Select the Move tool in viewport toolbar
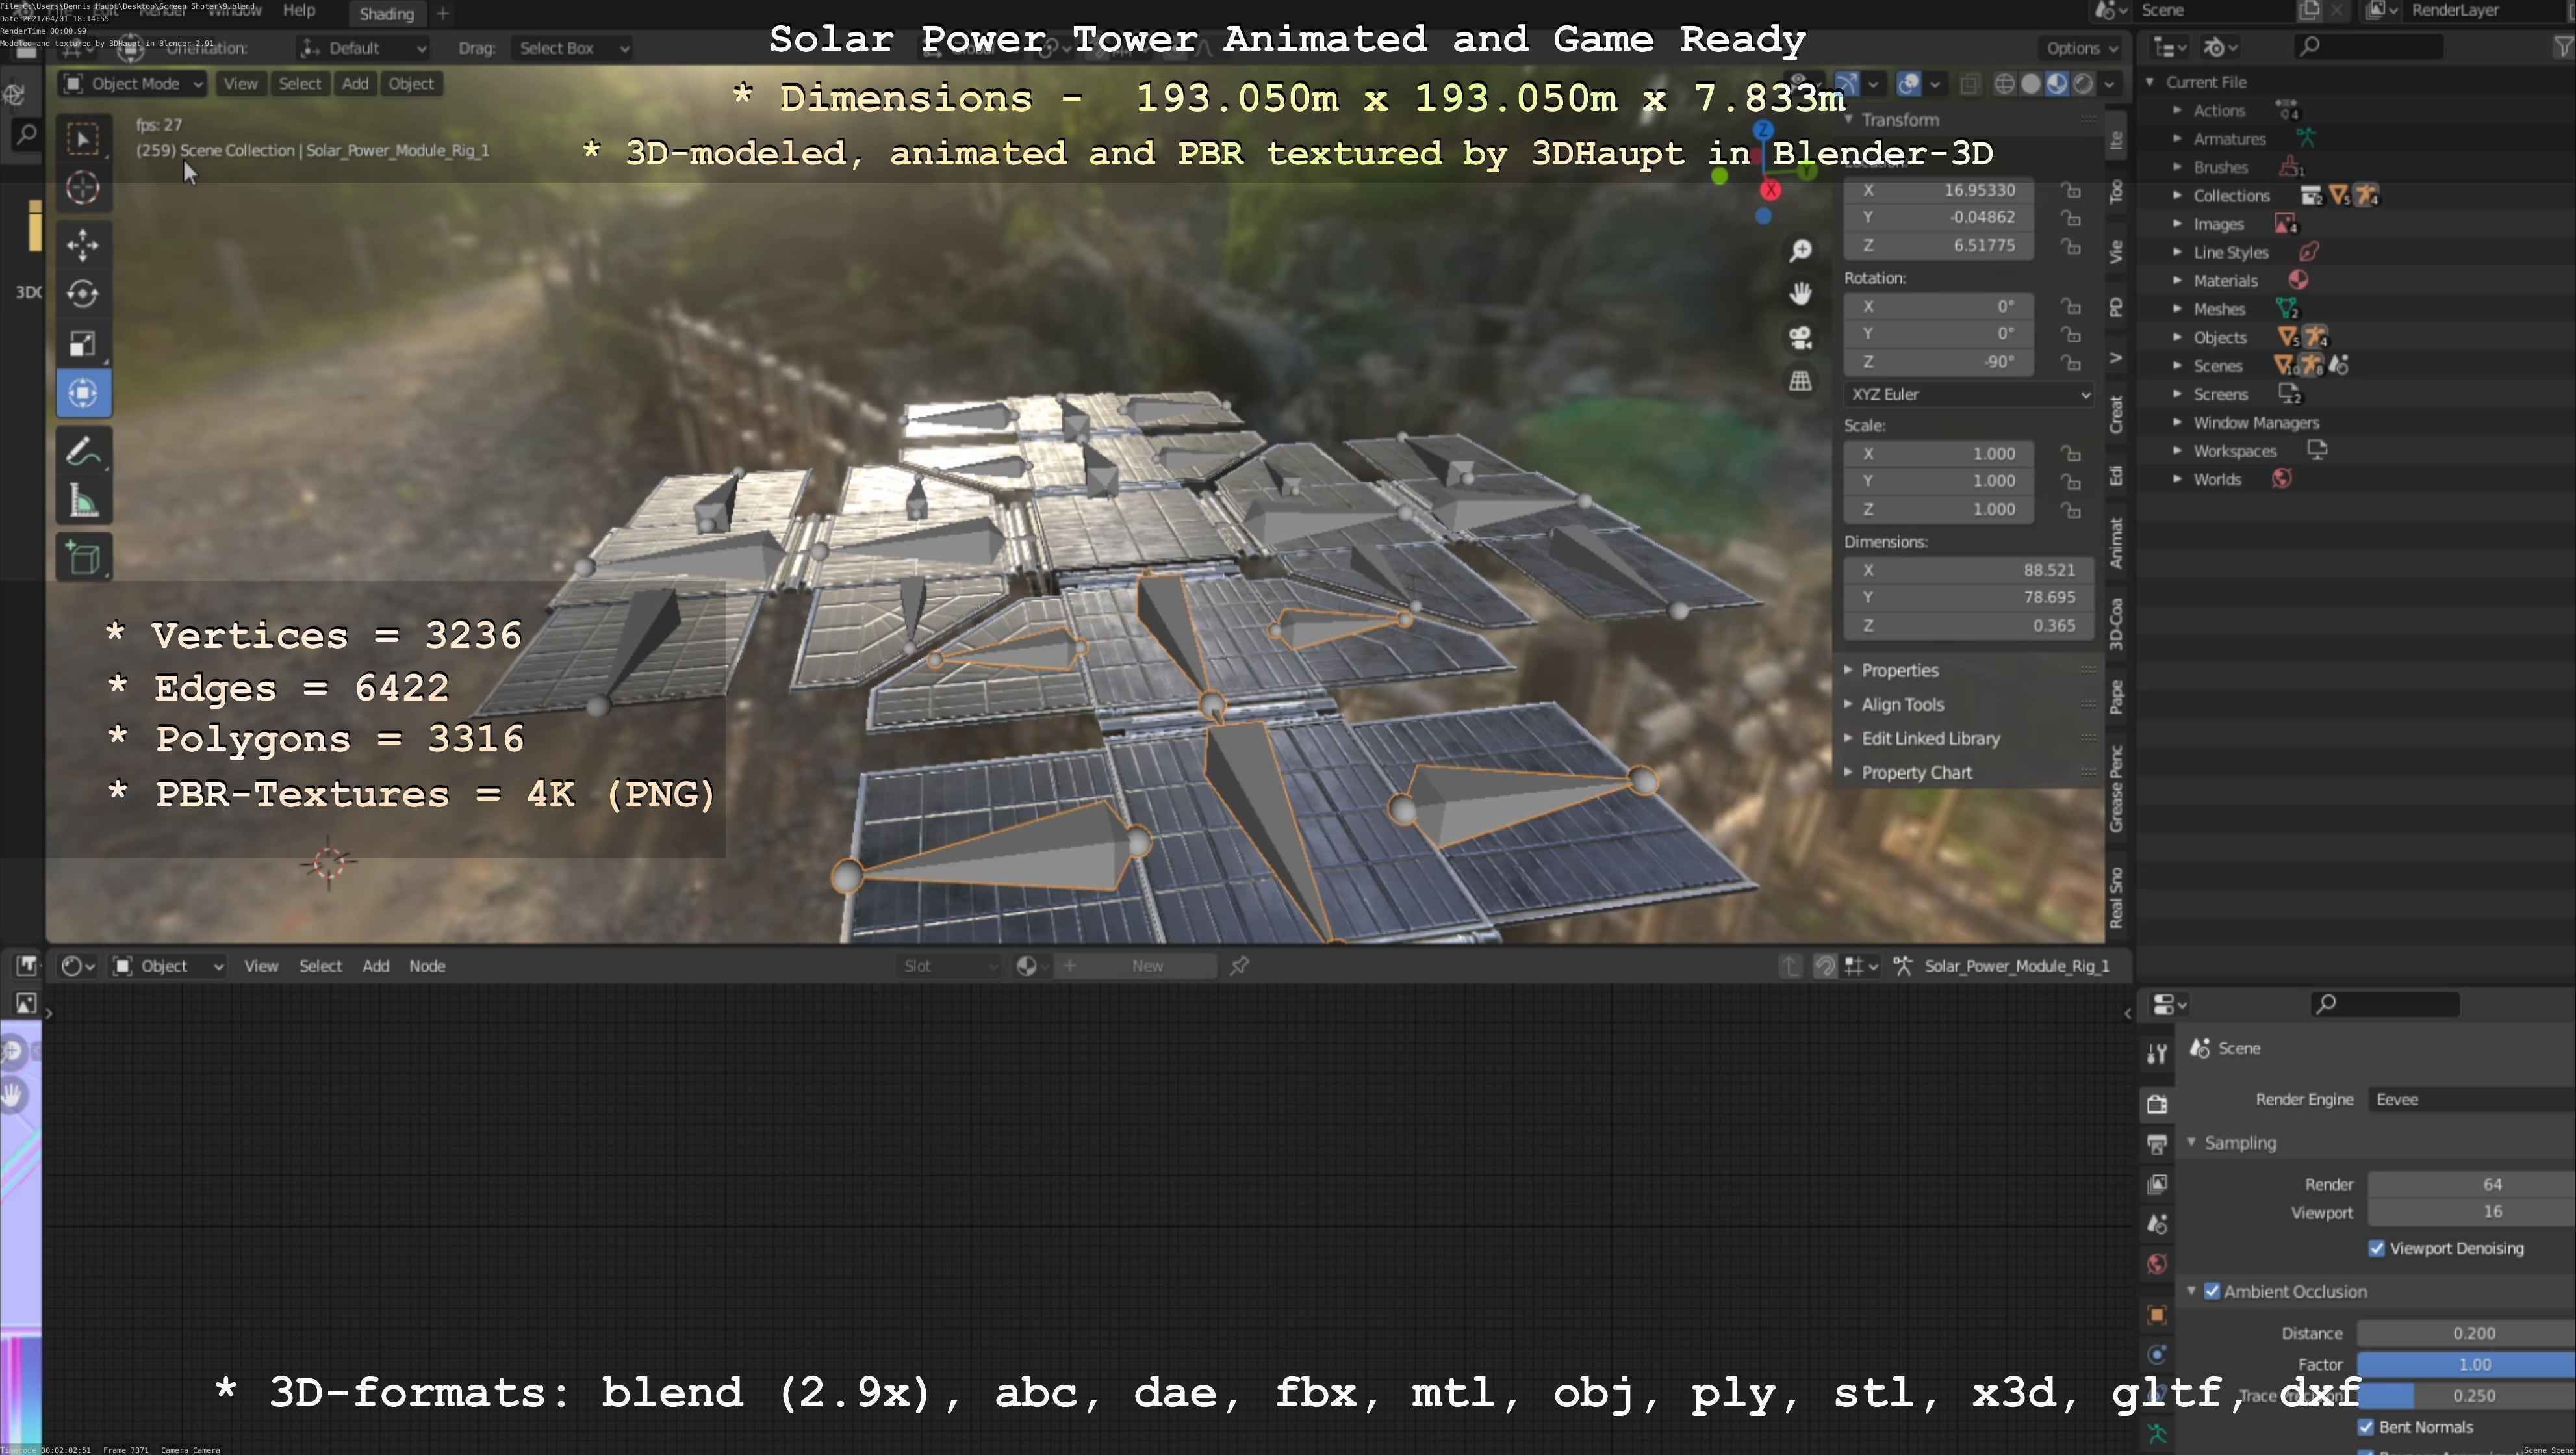The image size is (2576, 1455). click(83, 244)
